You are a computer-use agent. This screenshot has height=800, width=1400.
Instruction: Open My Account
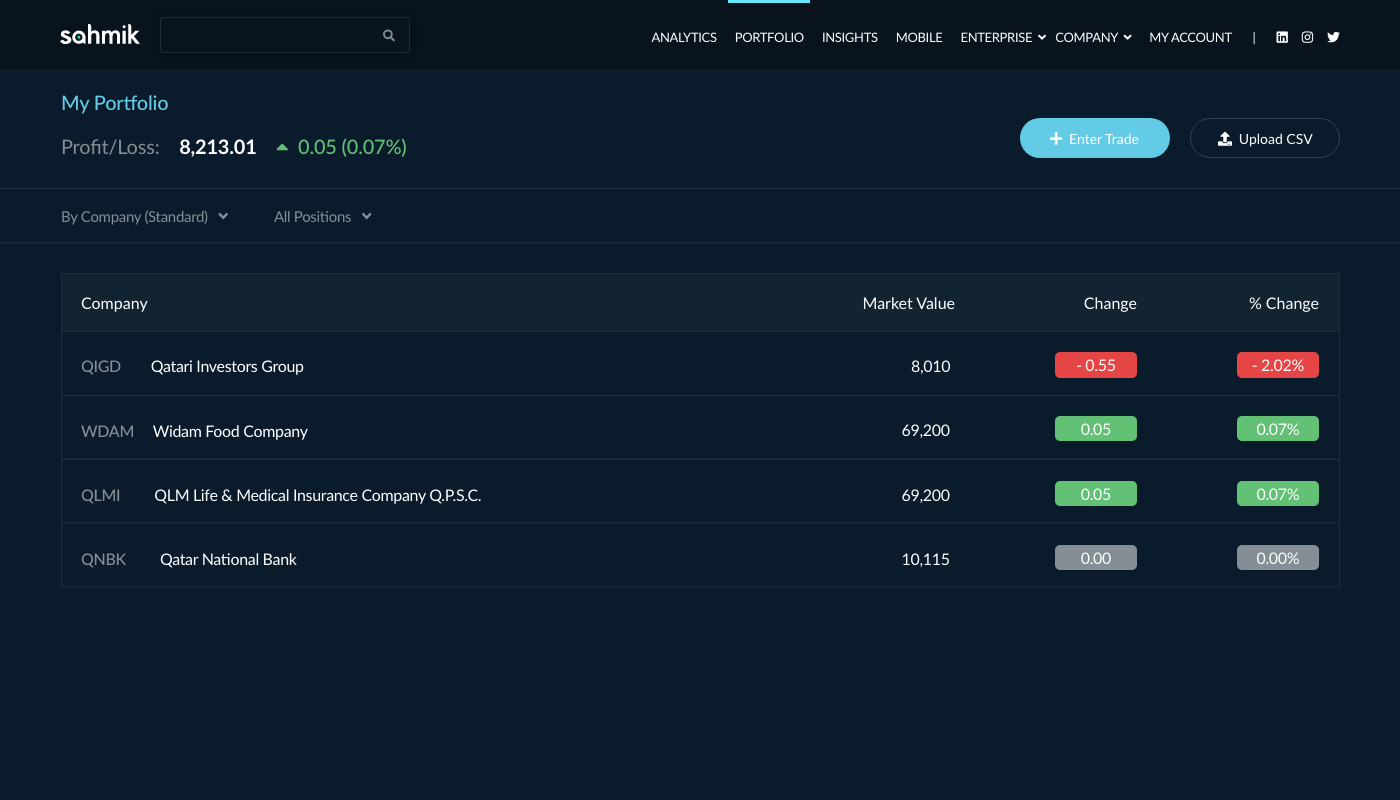[1190, 37]
